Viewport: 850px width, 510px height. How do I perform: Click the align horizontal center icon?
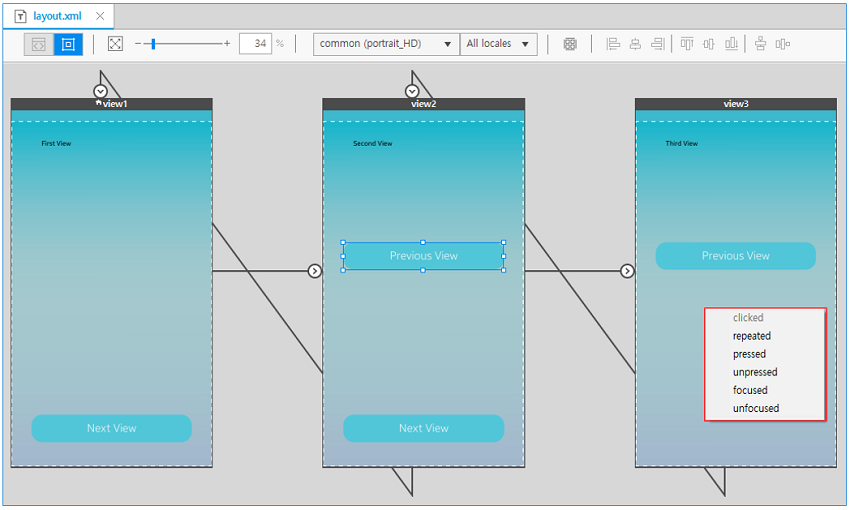635,44
